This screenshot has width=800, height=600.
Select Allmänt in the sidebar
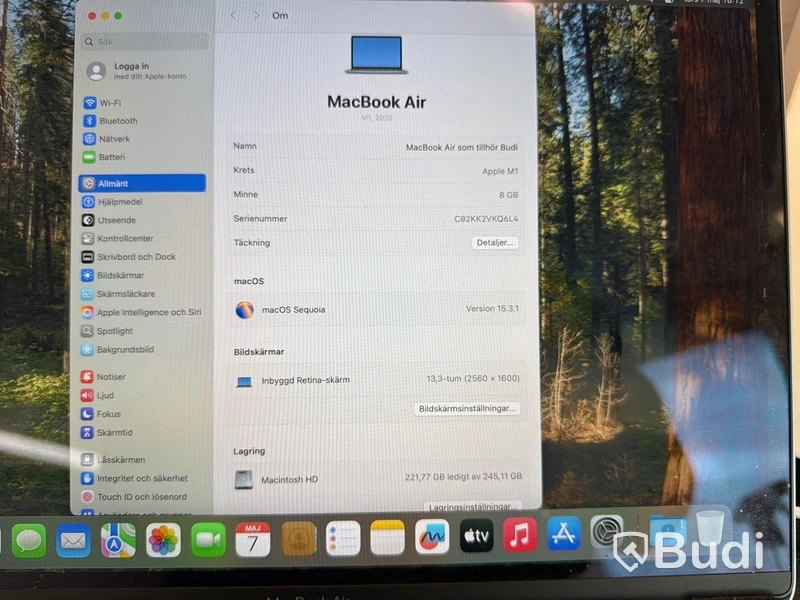(x=142, y=183)
